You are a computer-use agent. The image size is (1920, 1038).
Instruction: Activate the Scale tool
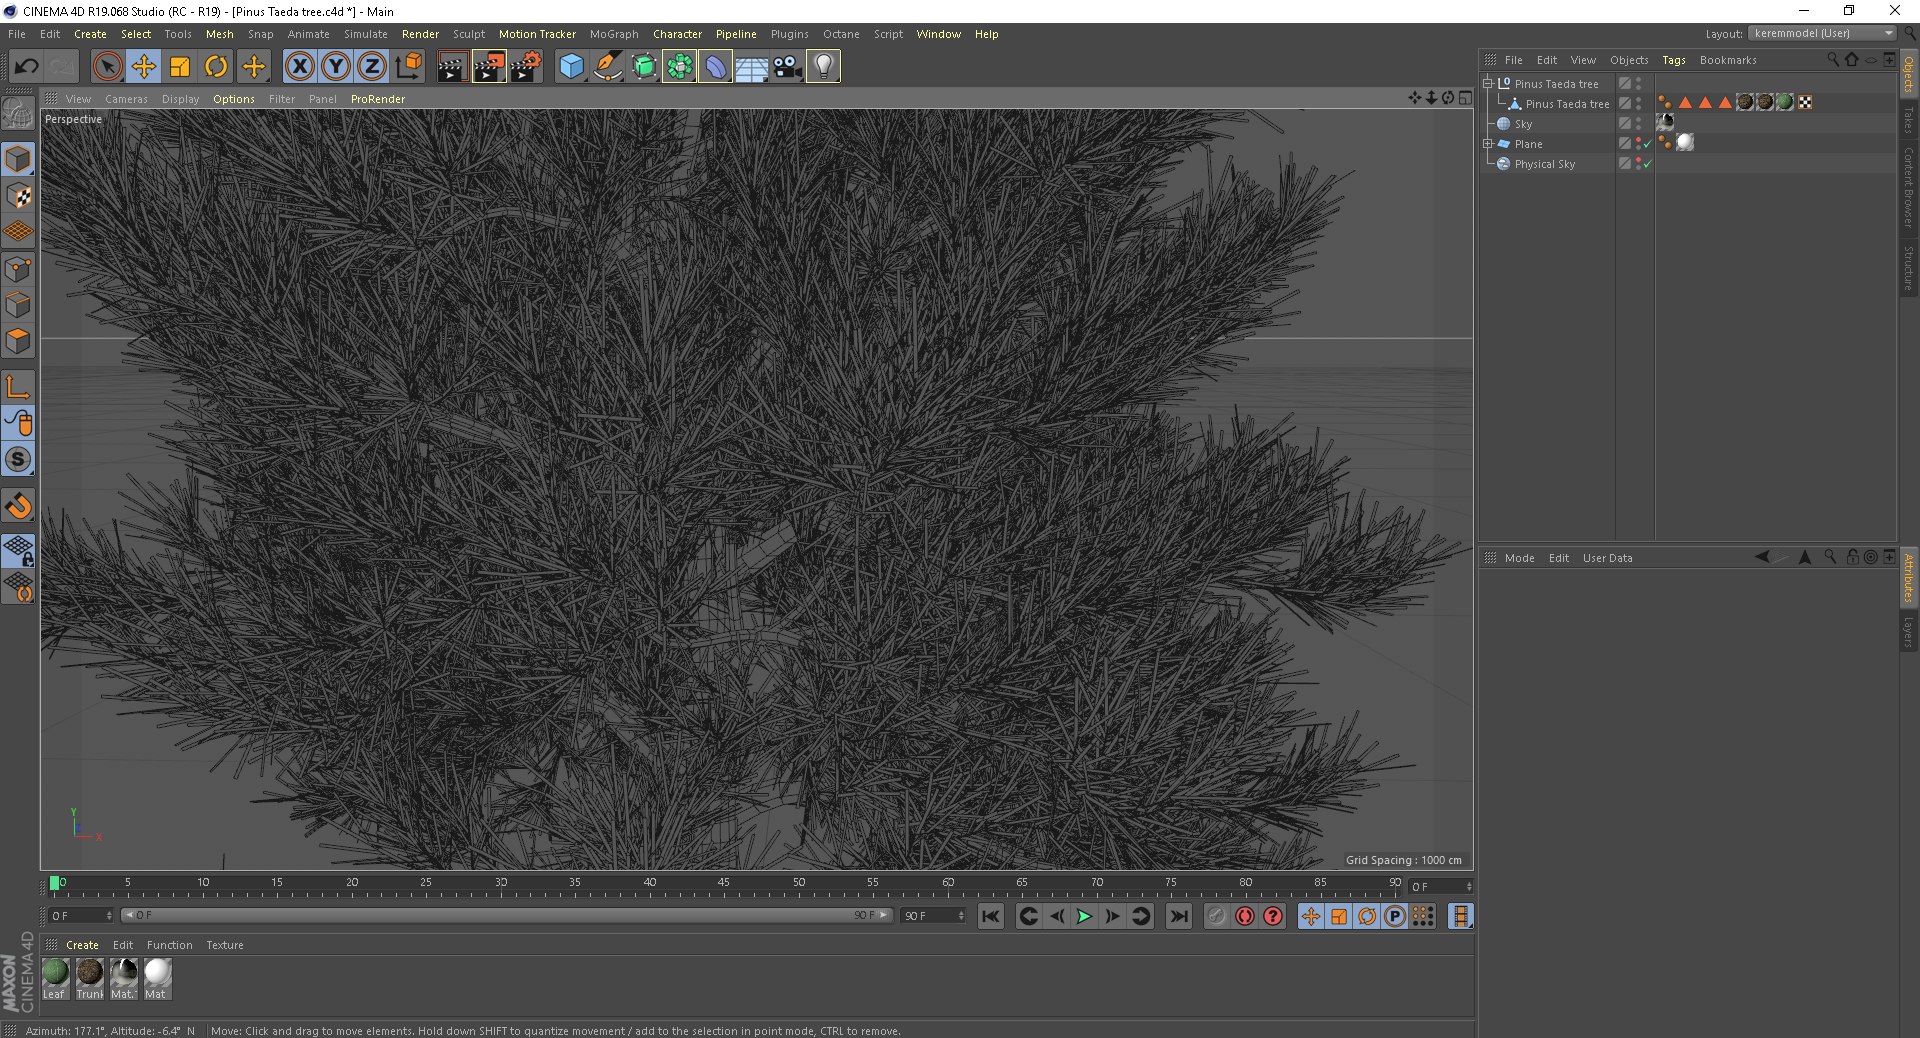[x=180, y=67]
